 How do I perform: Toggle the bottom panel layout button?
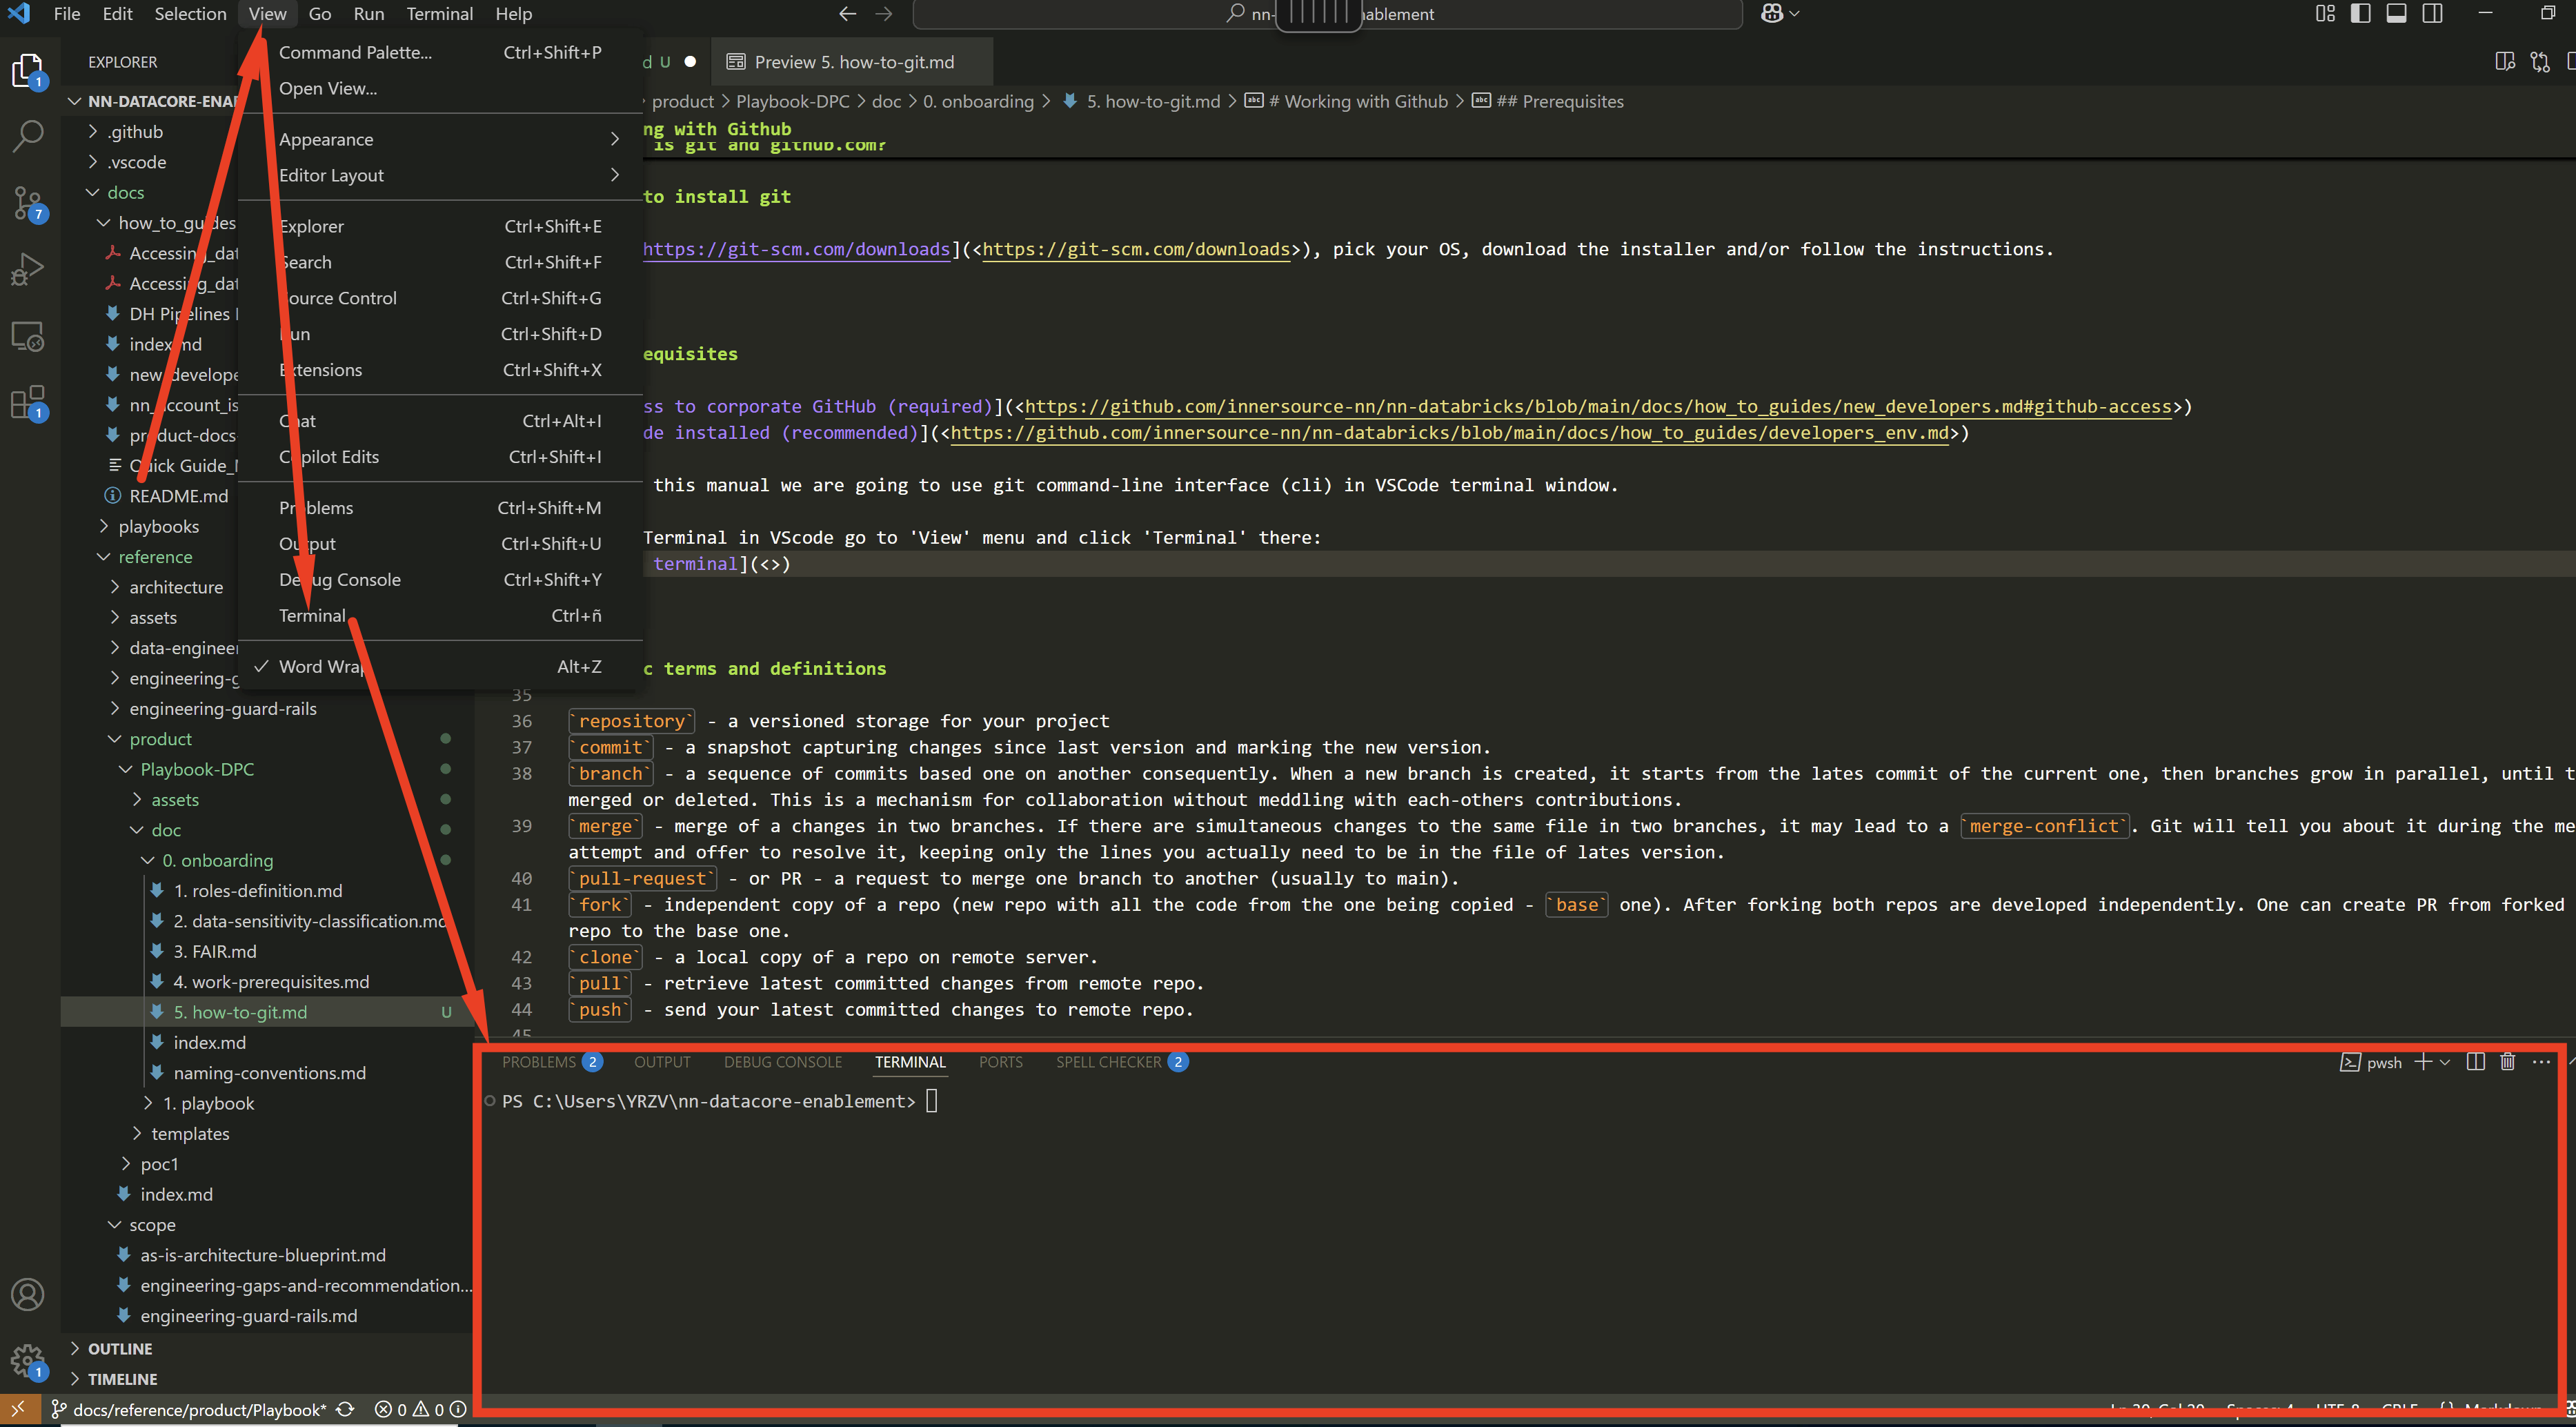coord(2396,14)
